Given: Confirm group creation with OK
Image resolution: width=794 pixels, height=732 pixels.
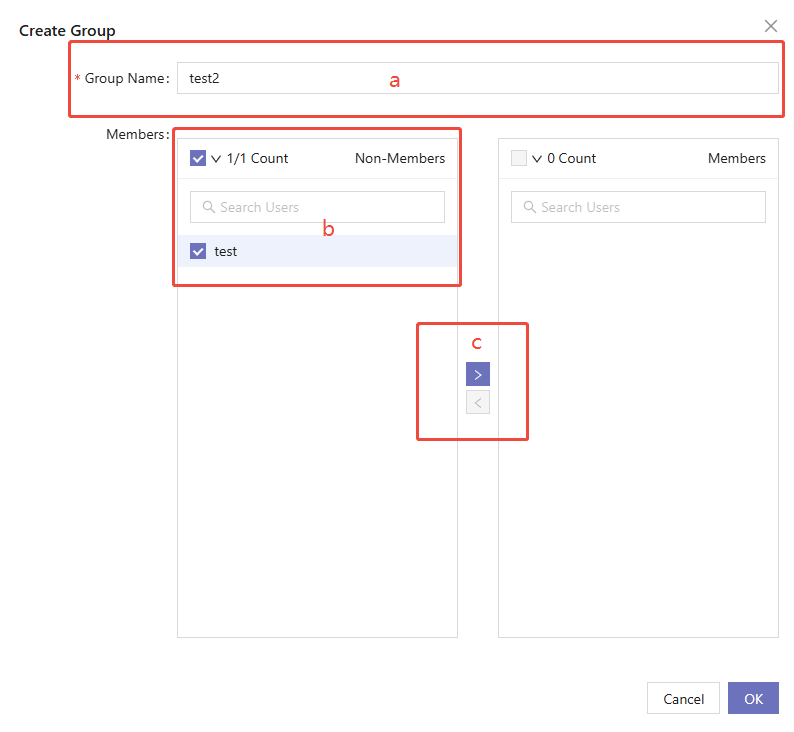Looking at the screenshot, I should 752,698.
